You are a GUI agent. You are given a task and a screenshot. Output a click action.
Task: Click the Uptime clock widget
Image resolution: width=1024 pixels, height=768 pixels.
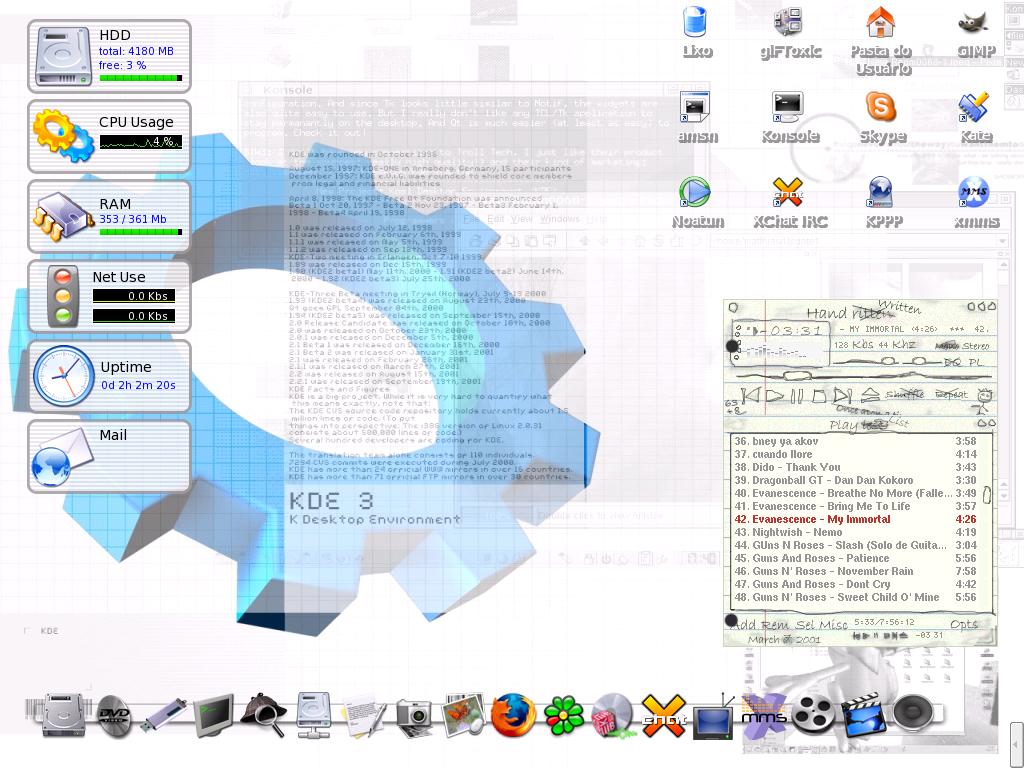click(x=109, y=376)
